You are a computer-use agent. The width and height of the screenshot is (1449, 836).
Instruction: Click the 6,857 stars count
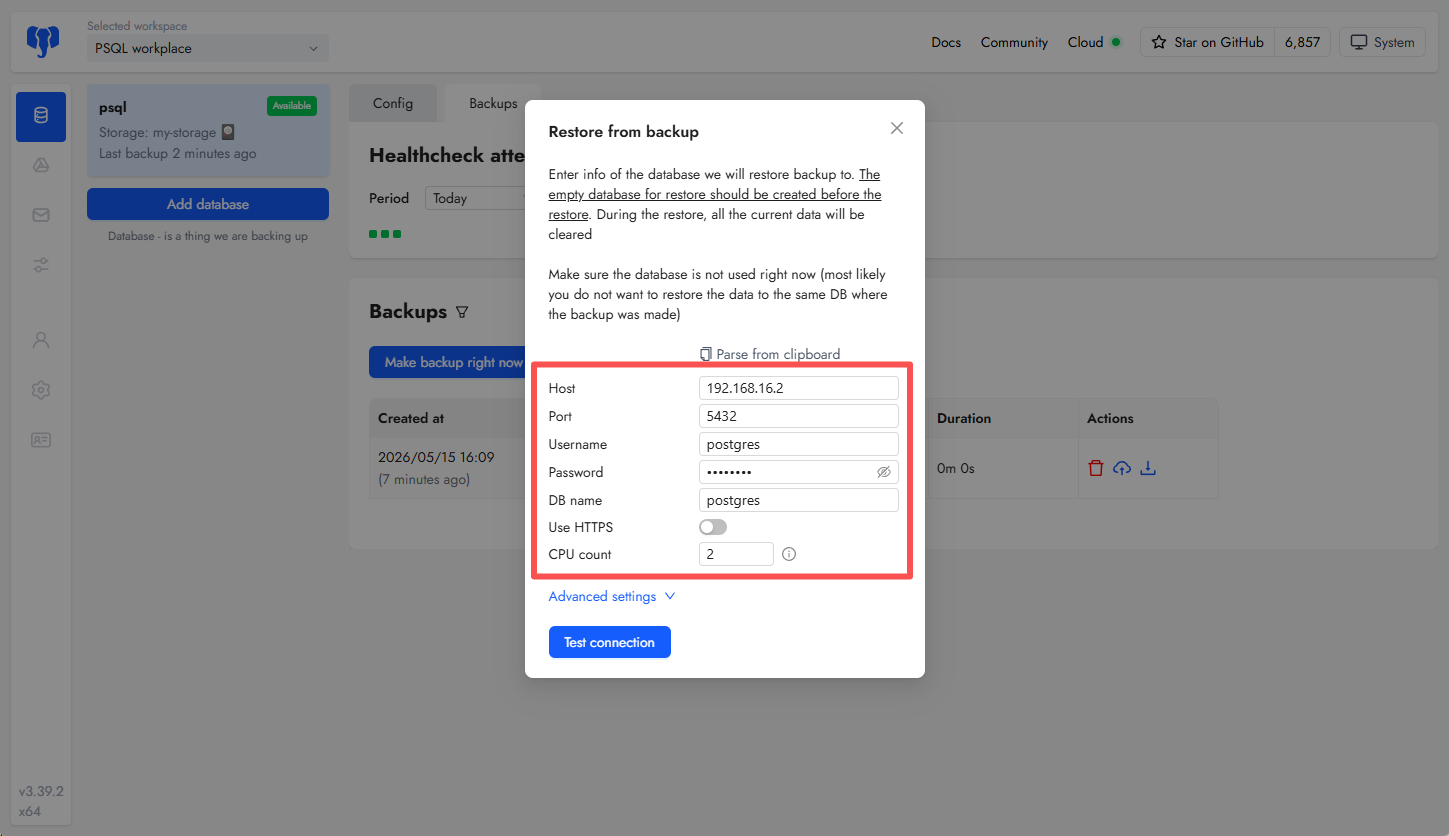(x=1302, y=42)
